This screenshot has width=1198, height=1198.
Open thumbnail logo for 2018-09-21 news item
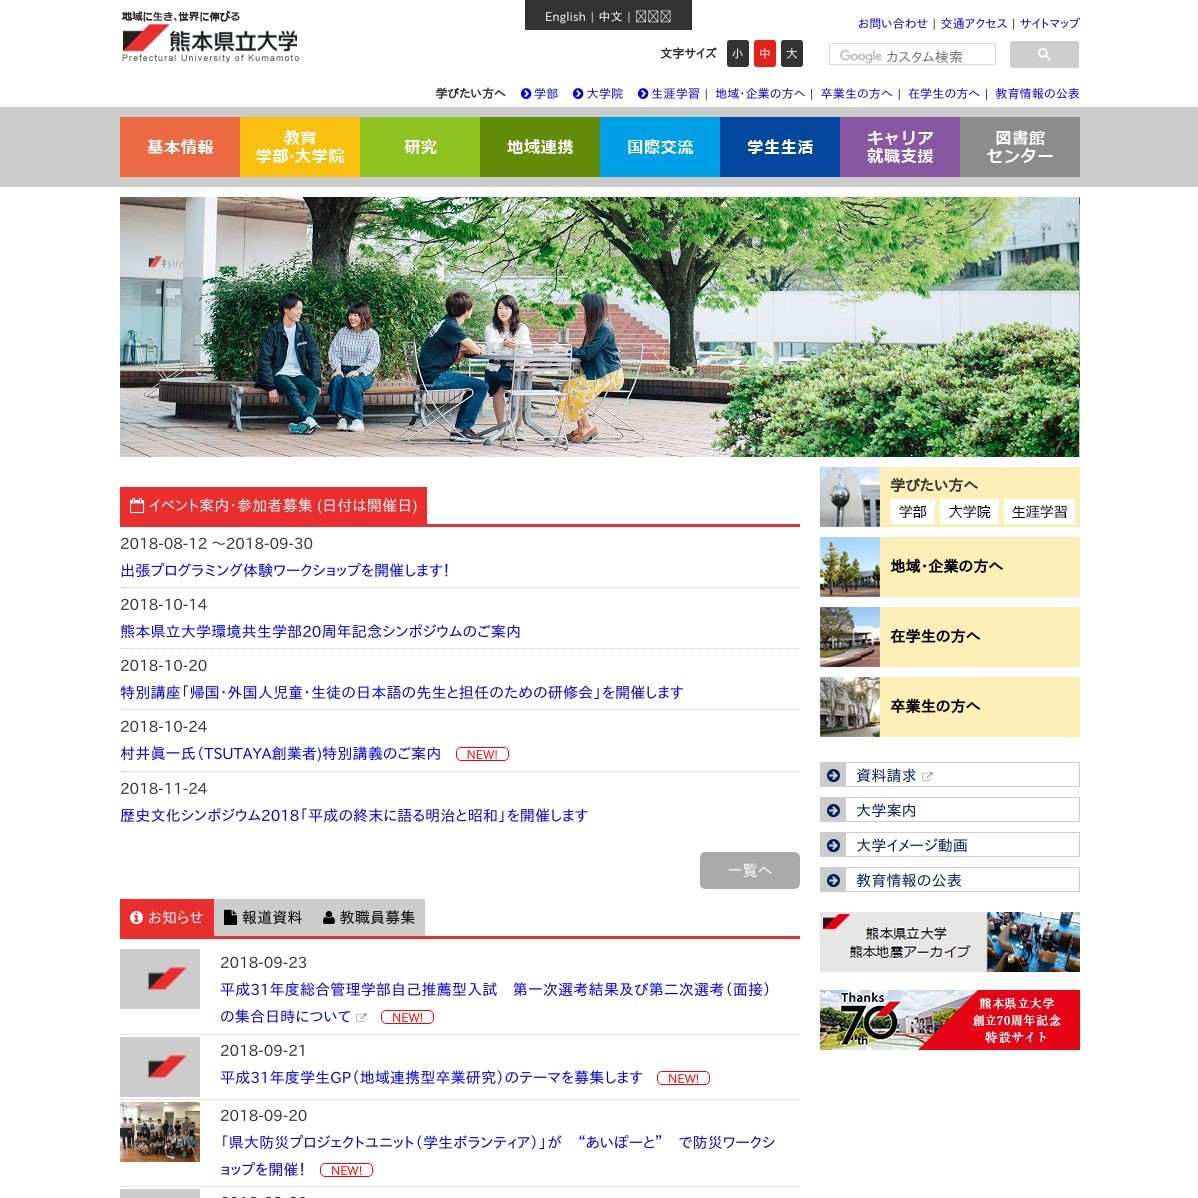tap(160, 1067)
